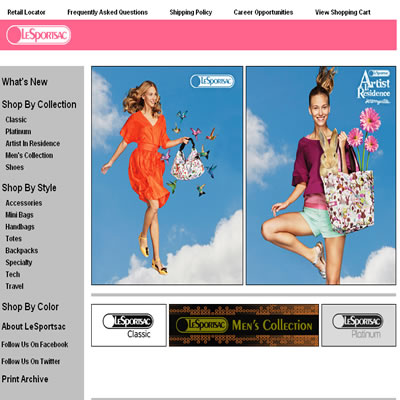Browse Accessories style link
400x400 pixels.
pos(24,203)
